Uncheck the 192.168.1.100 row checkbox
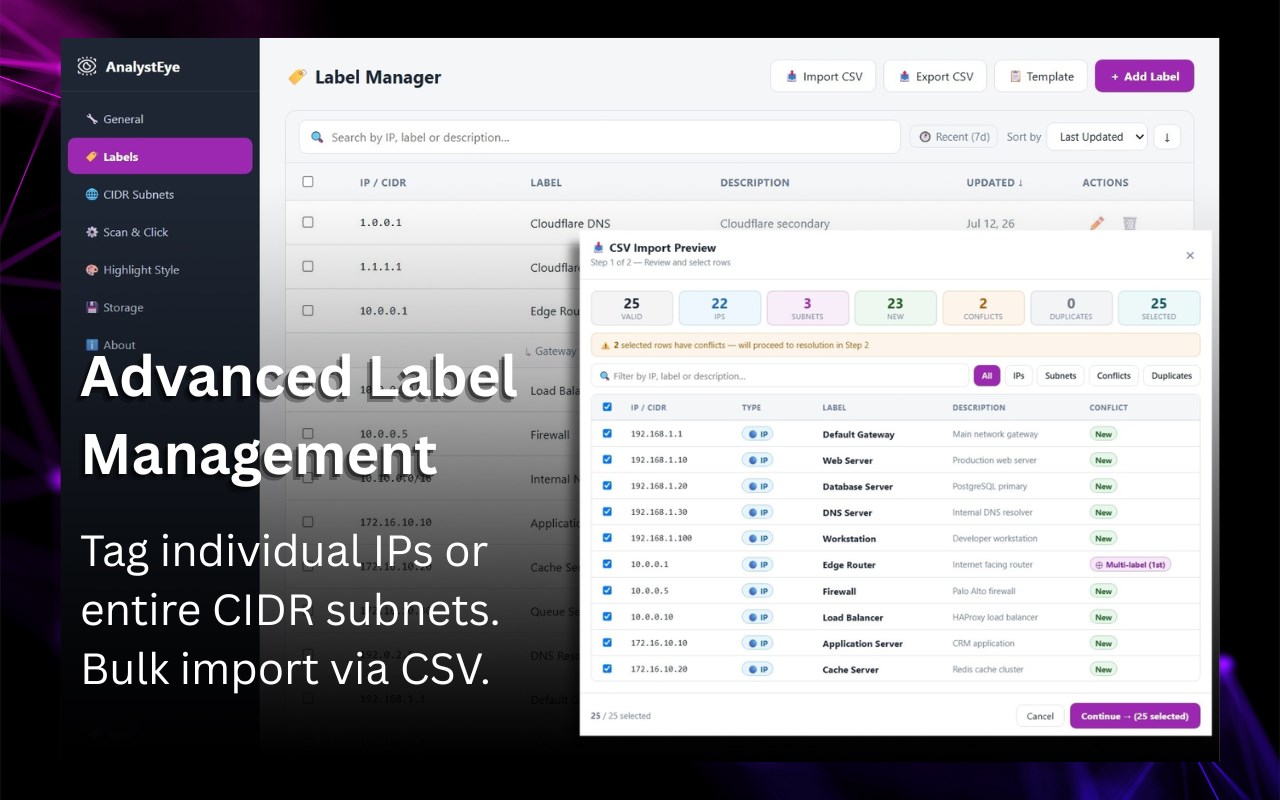The image size is (1280, 800). pos(607,537)
